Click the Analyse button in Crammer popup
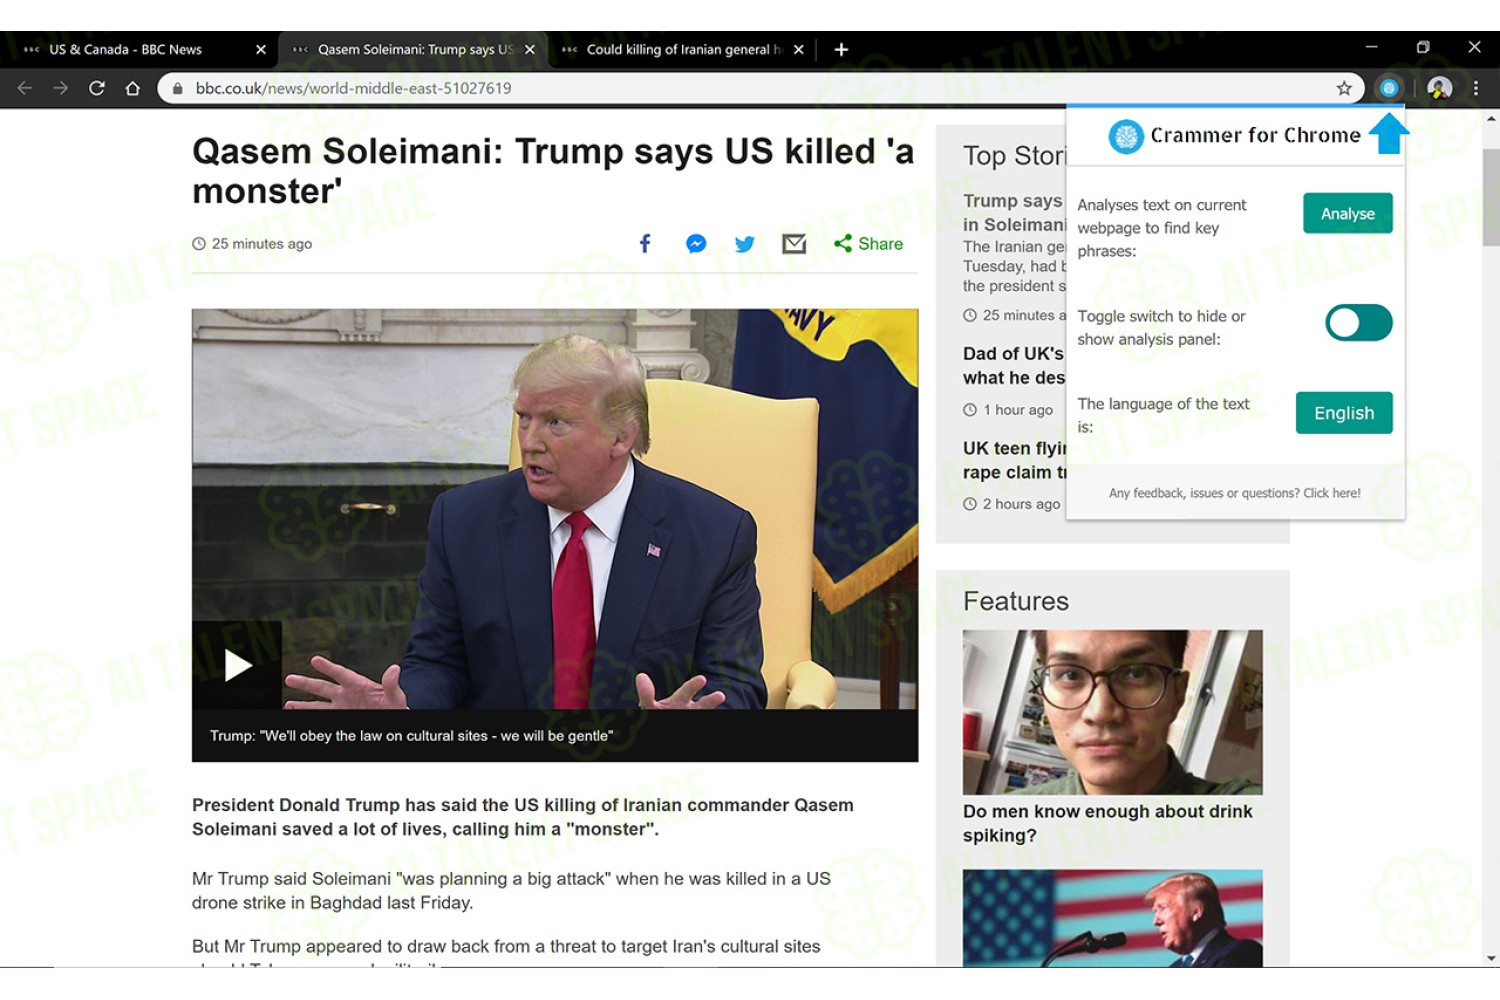The width and height of the screenshot is (1500, 1000). click(1347, 213)
